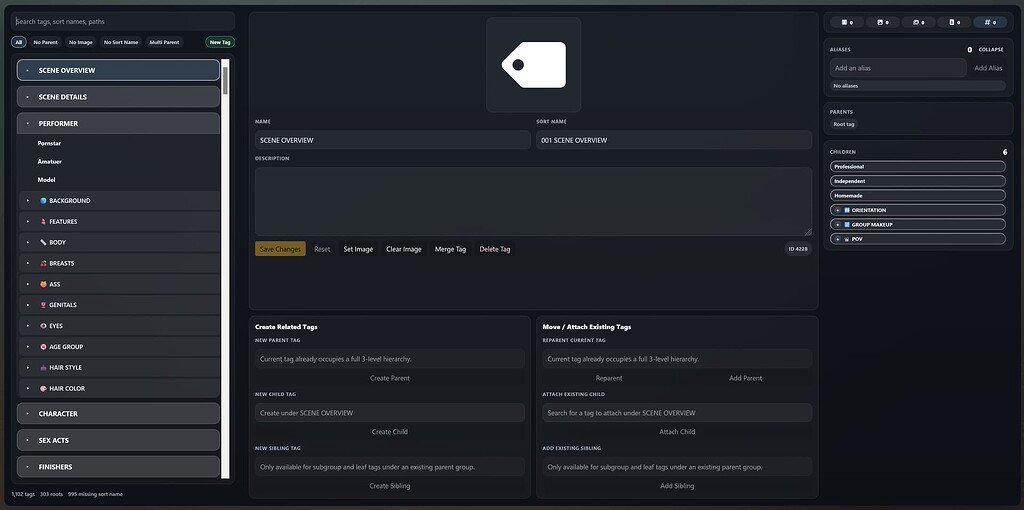Expand the HAIR COLOR subgroup arrow
This screenshot has width=1024, height=510.
28,389
